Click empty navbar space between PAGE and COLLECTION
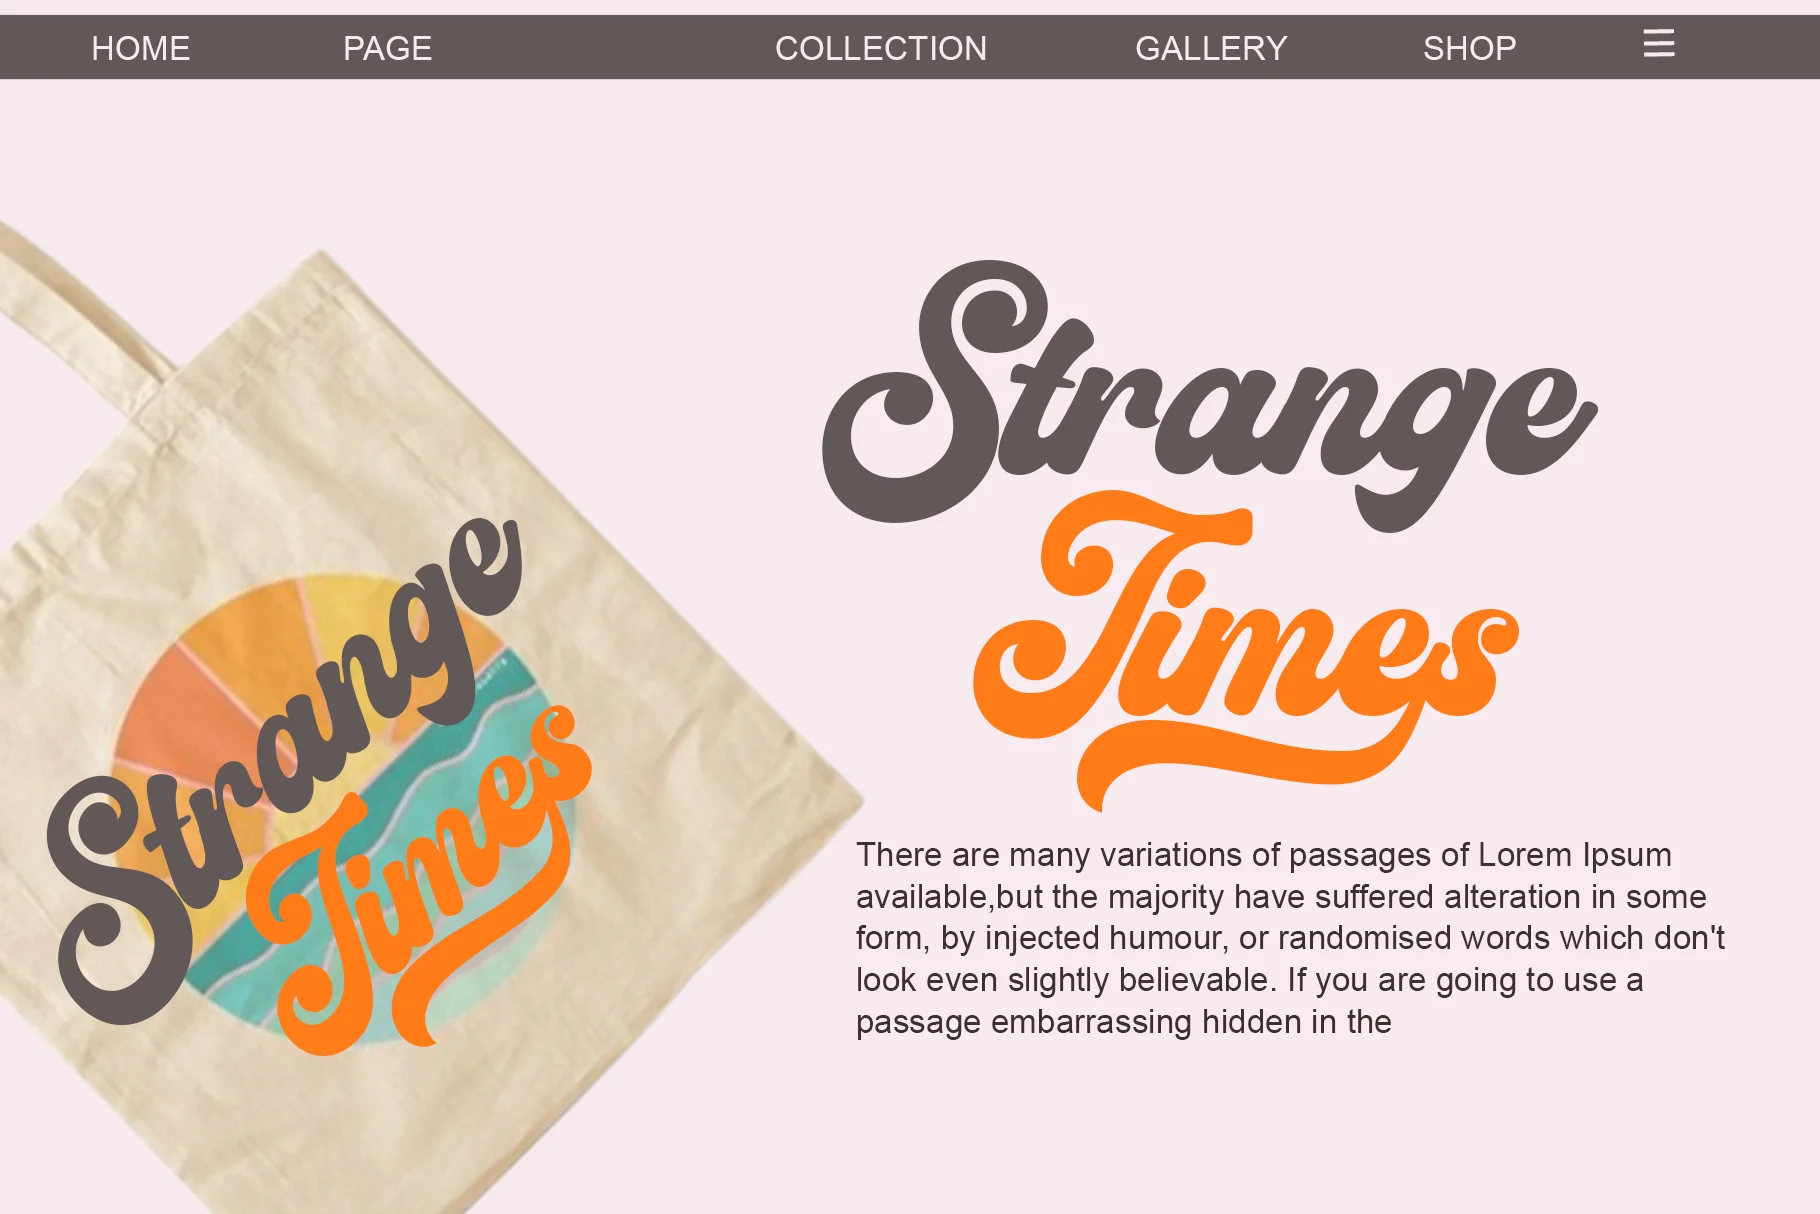Screen dimensions: 1820x1214 [604, 47]
